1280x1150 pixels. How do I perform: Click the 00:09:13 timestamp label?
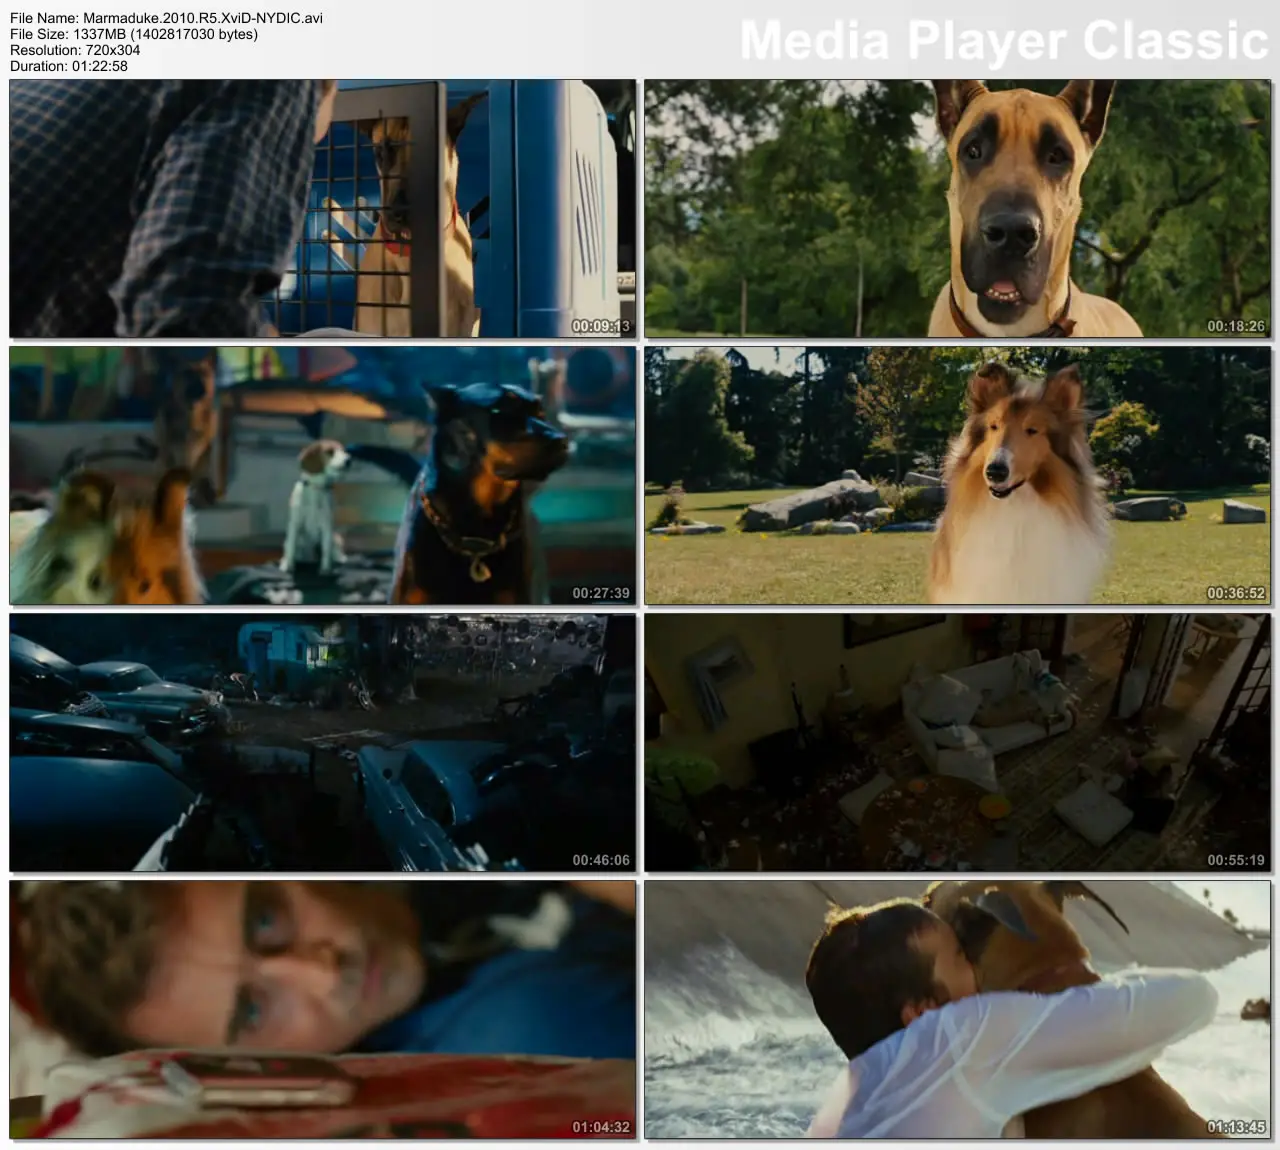(x=601, y=326)
